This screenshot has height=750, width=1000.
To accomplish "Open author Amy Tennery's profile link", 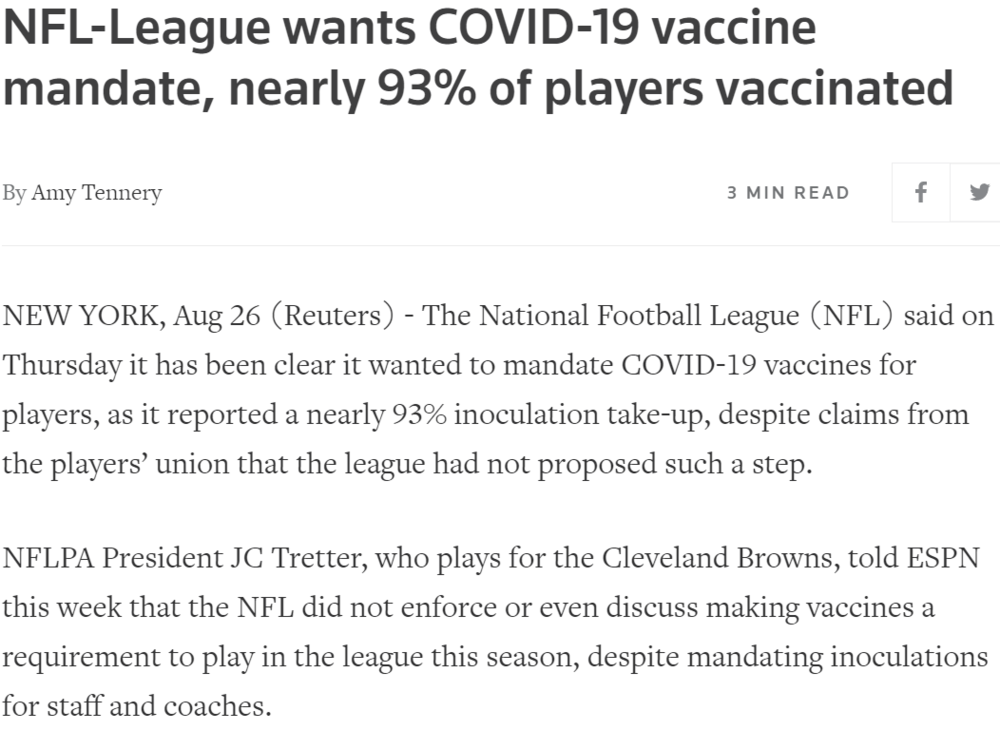I will (x=96, y=193).
